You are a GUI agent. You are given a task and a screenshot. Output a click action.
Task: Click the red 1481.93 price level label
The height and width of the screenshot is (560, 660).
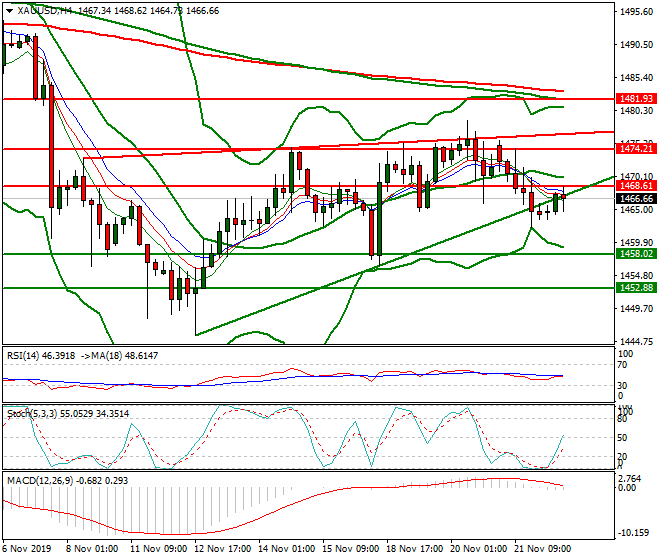[636, 99]
